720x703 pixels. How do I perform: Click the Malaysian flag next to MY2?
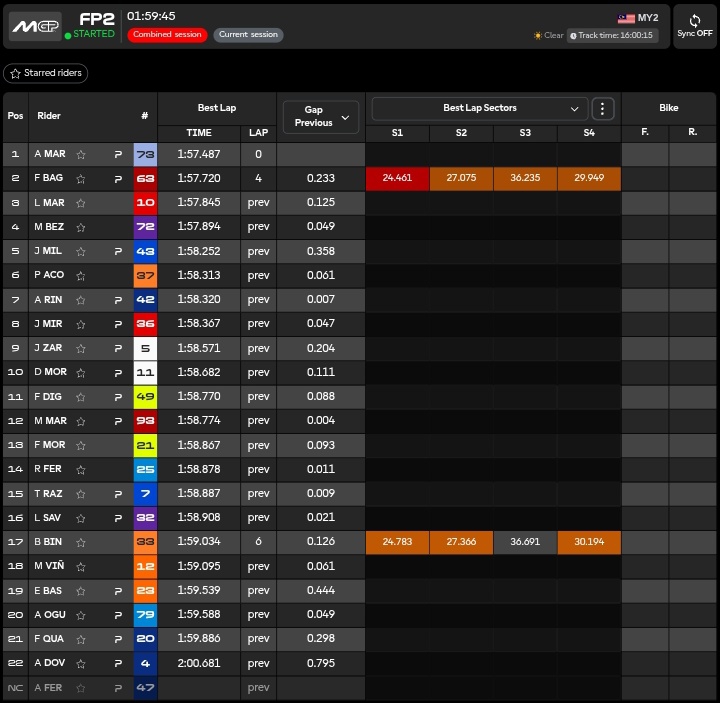[x=627, y=18]
